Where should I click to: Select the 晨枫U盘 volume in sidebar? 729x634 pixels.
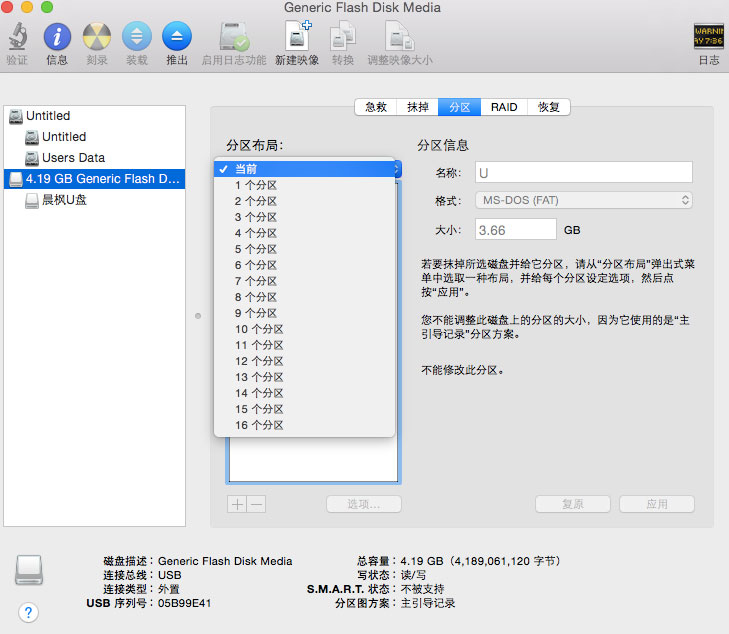click(x=64, y=200)
